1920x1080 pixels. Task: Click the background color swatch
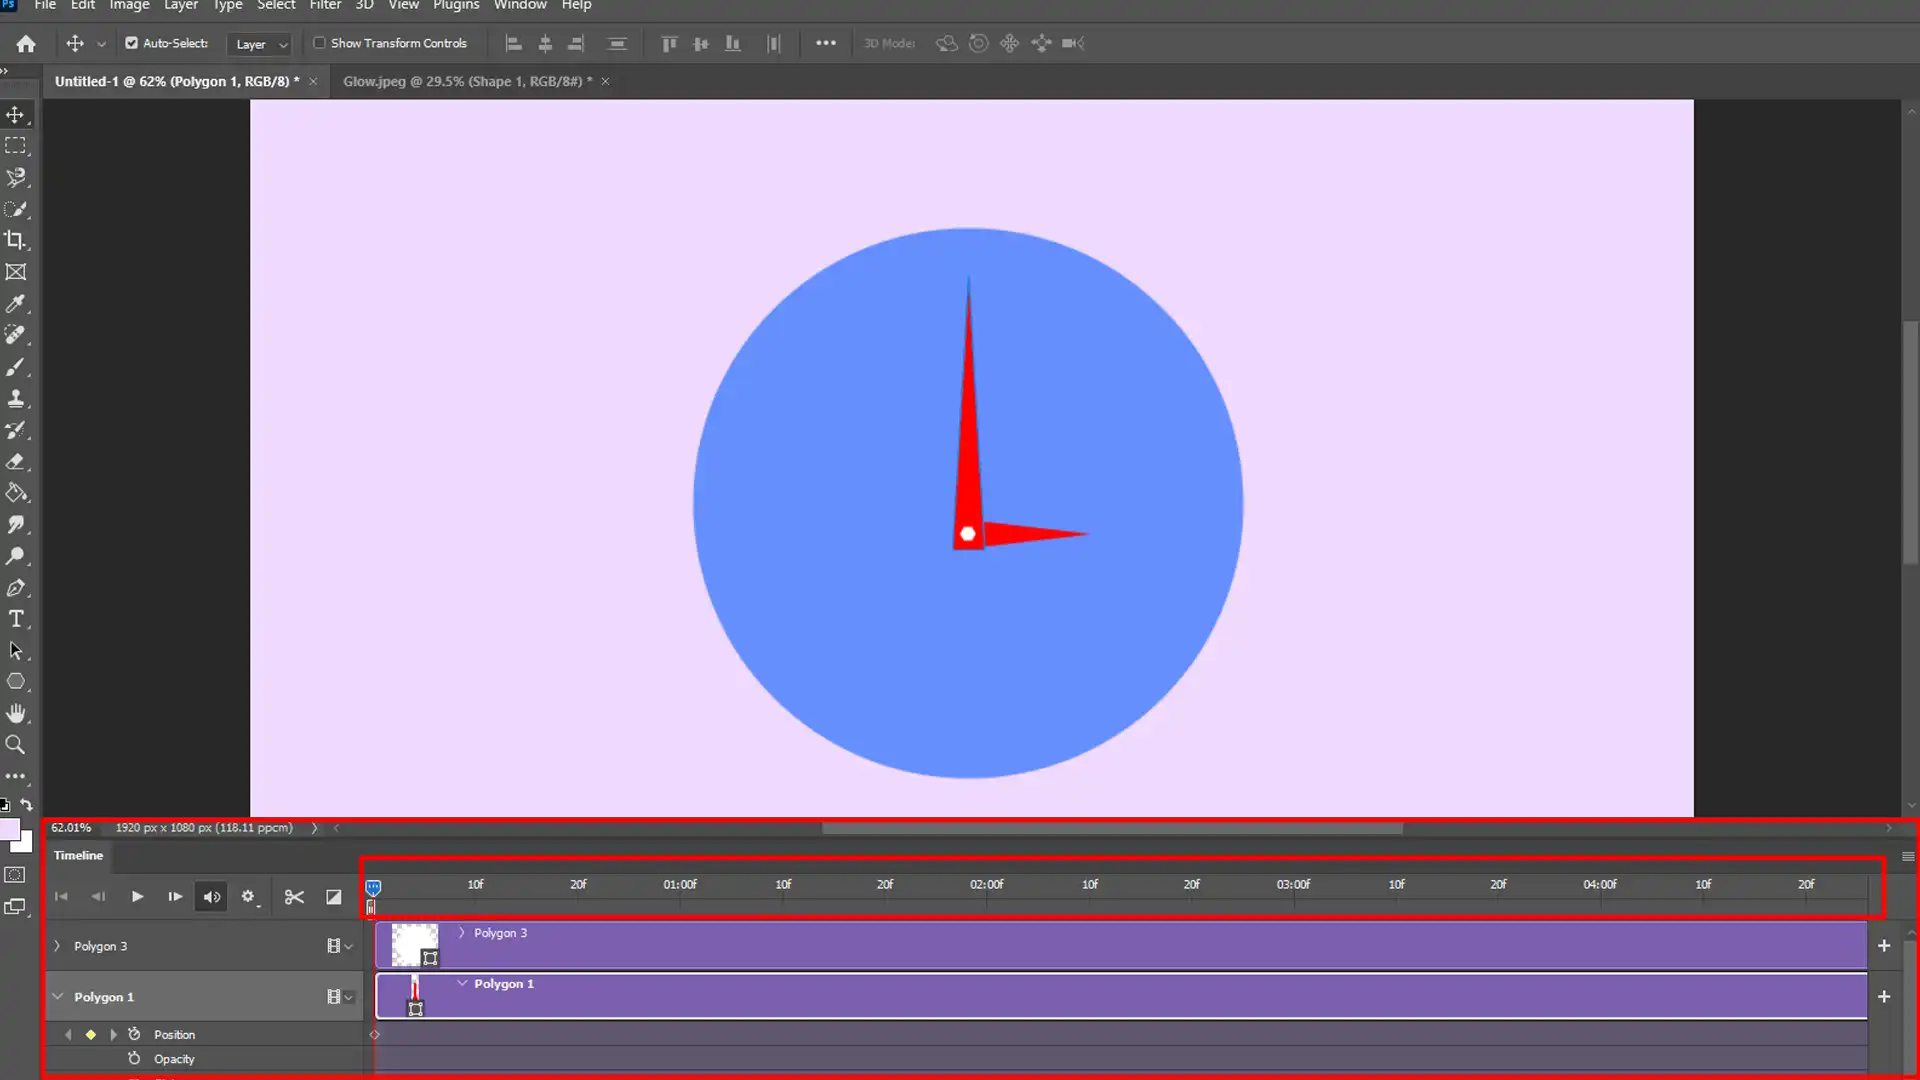pos(27,845)
